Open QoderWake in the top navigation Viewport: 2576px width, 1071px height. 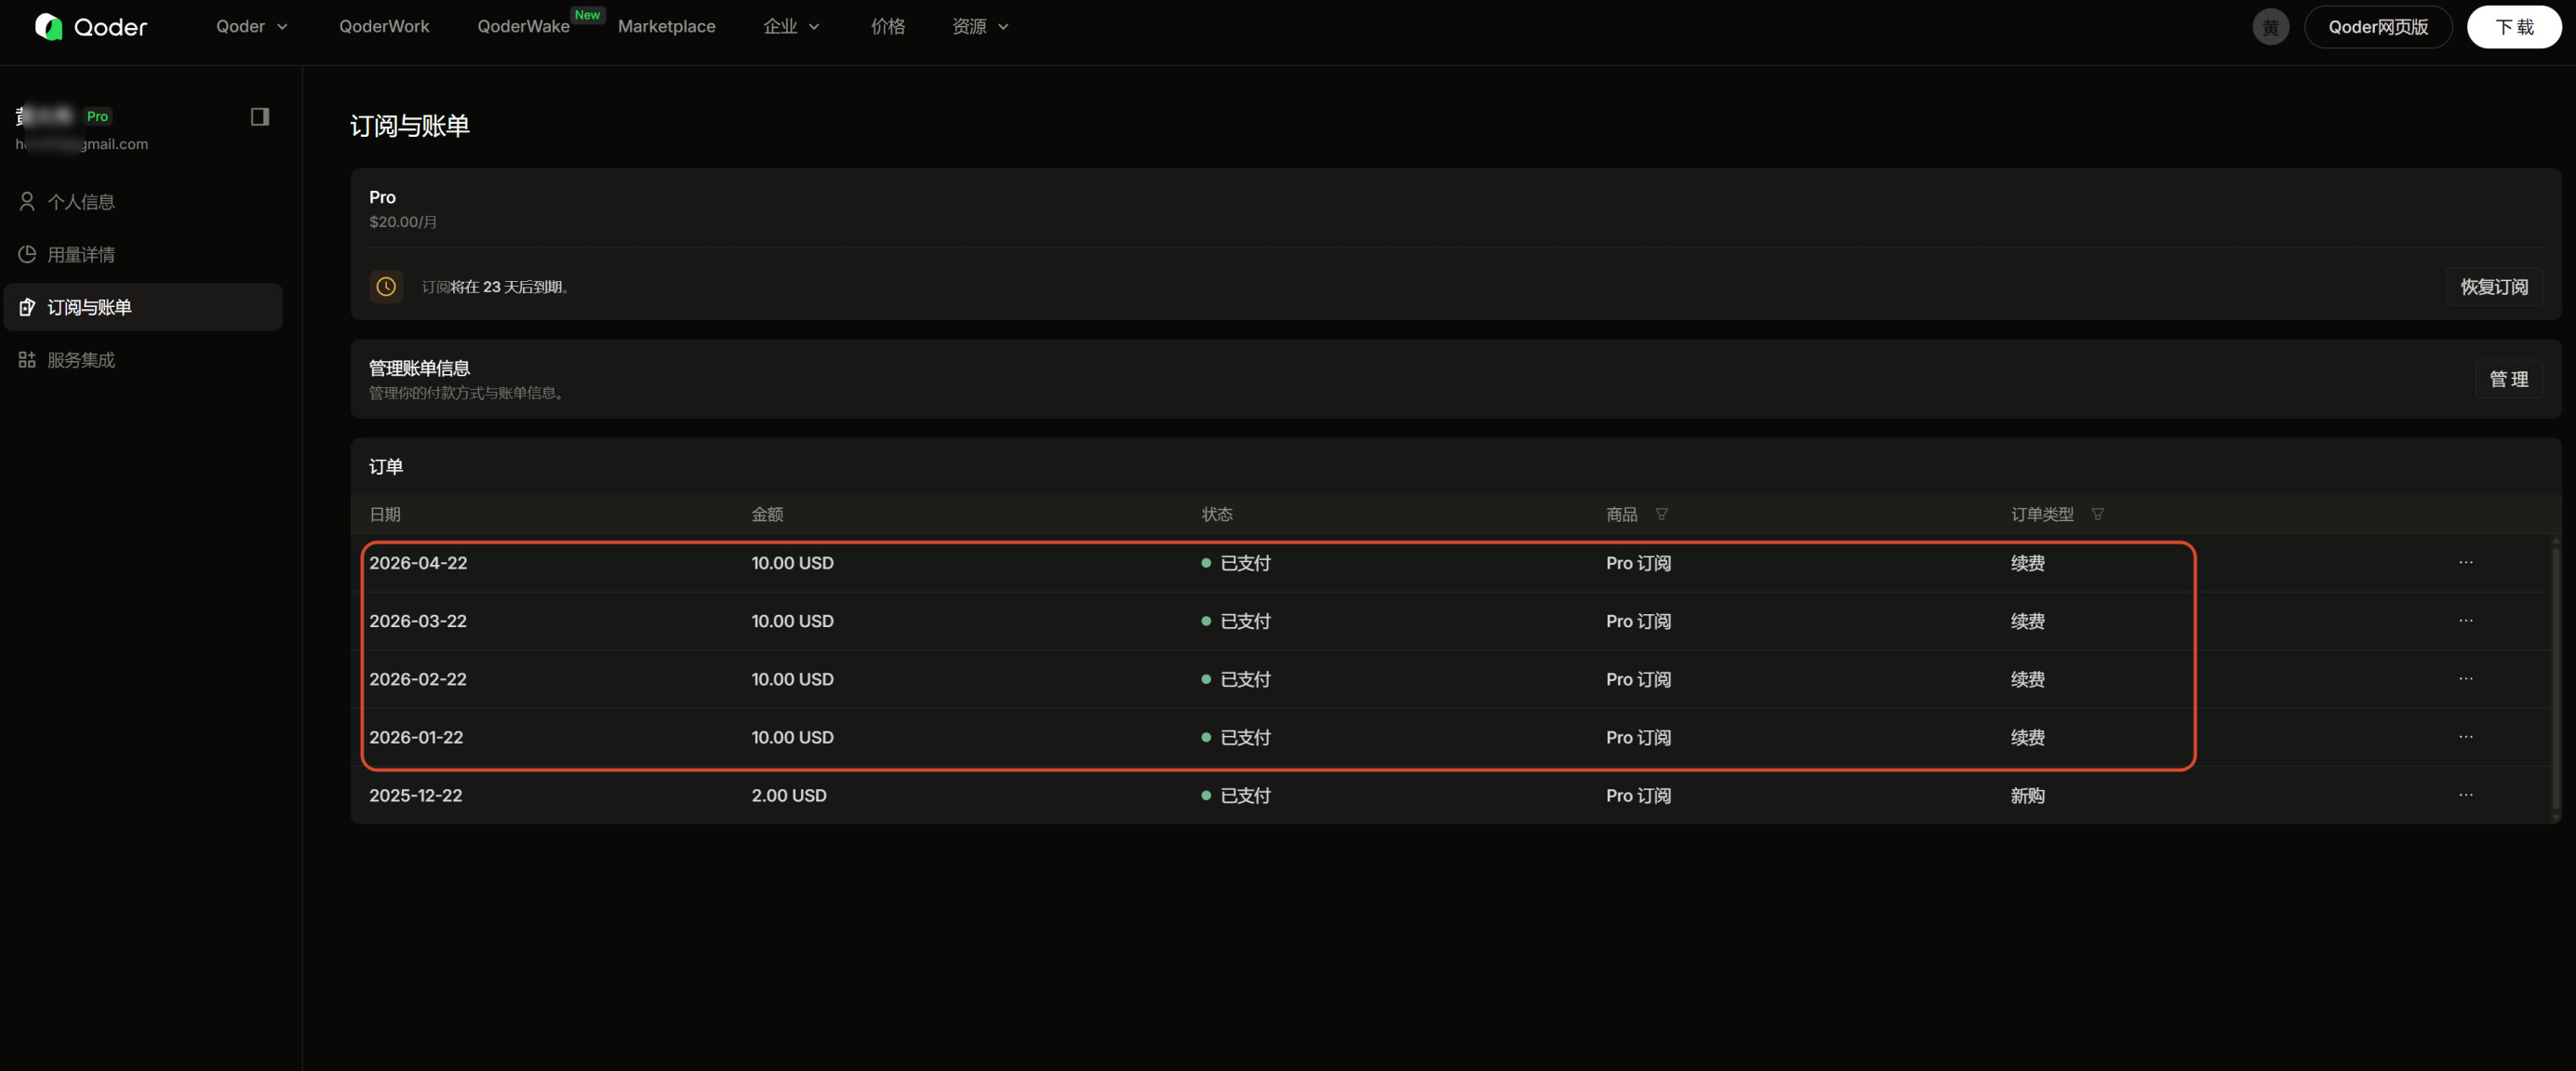[x=523, y=27]
